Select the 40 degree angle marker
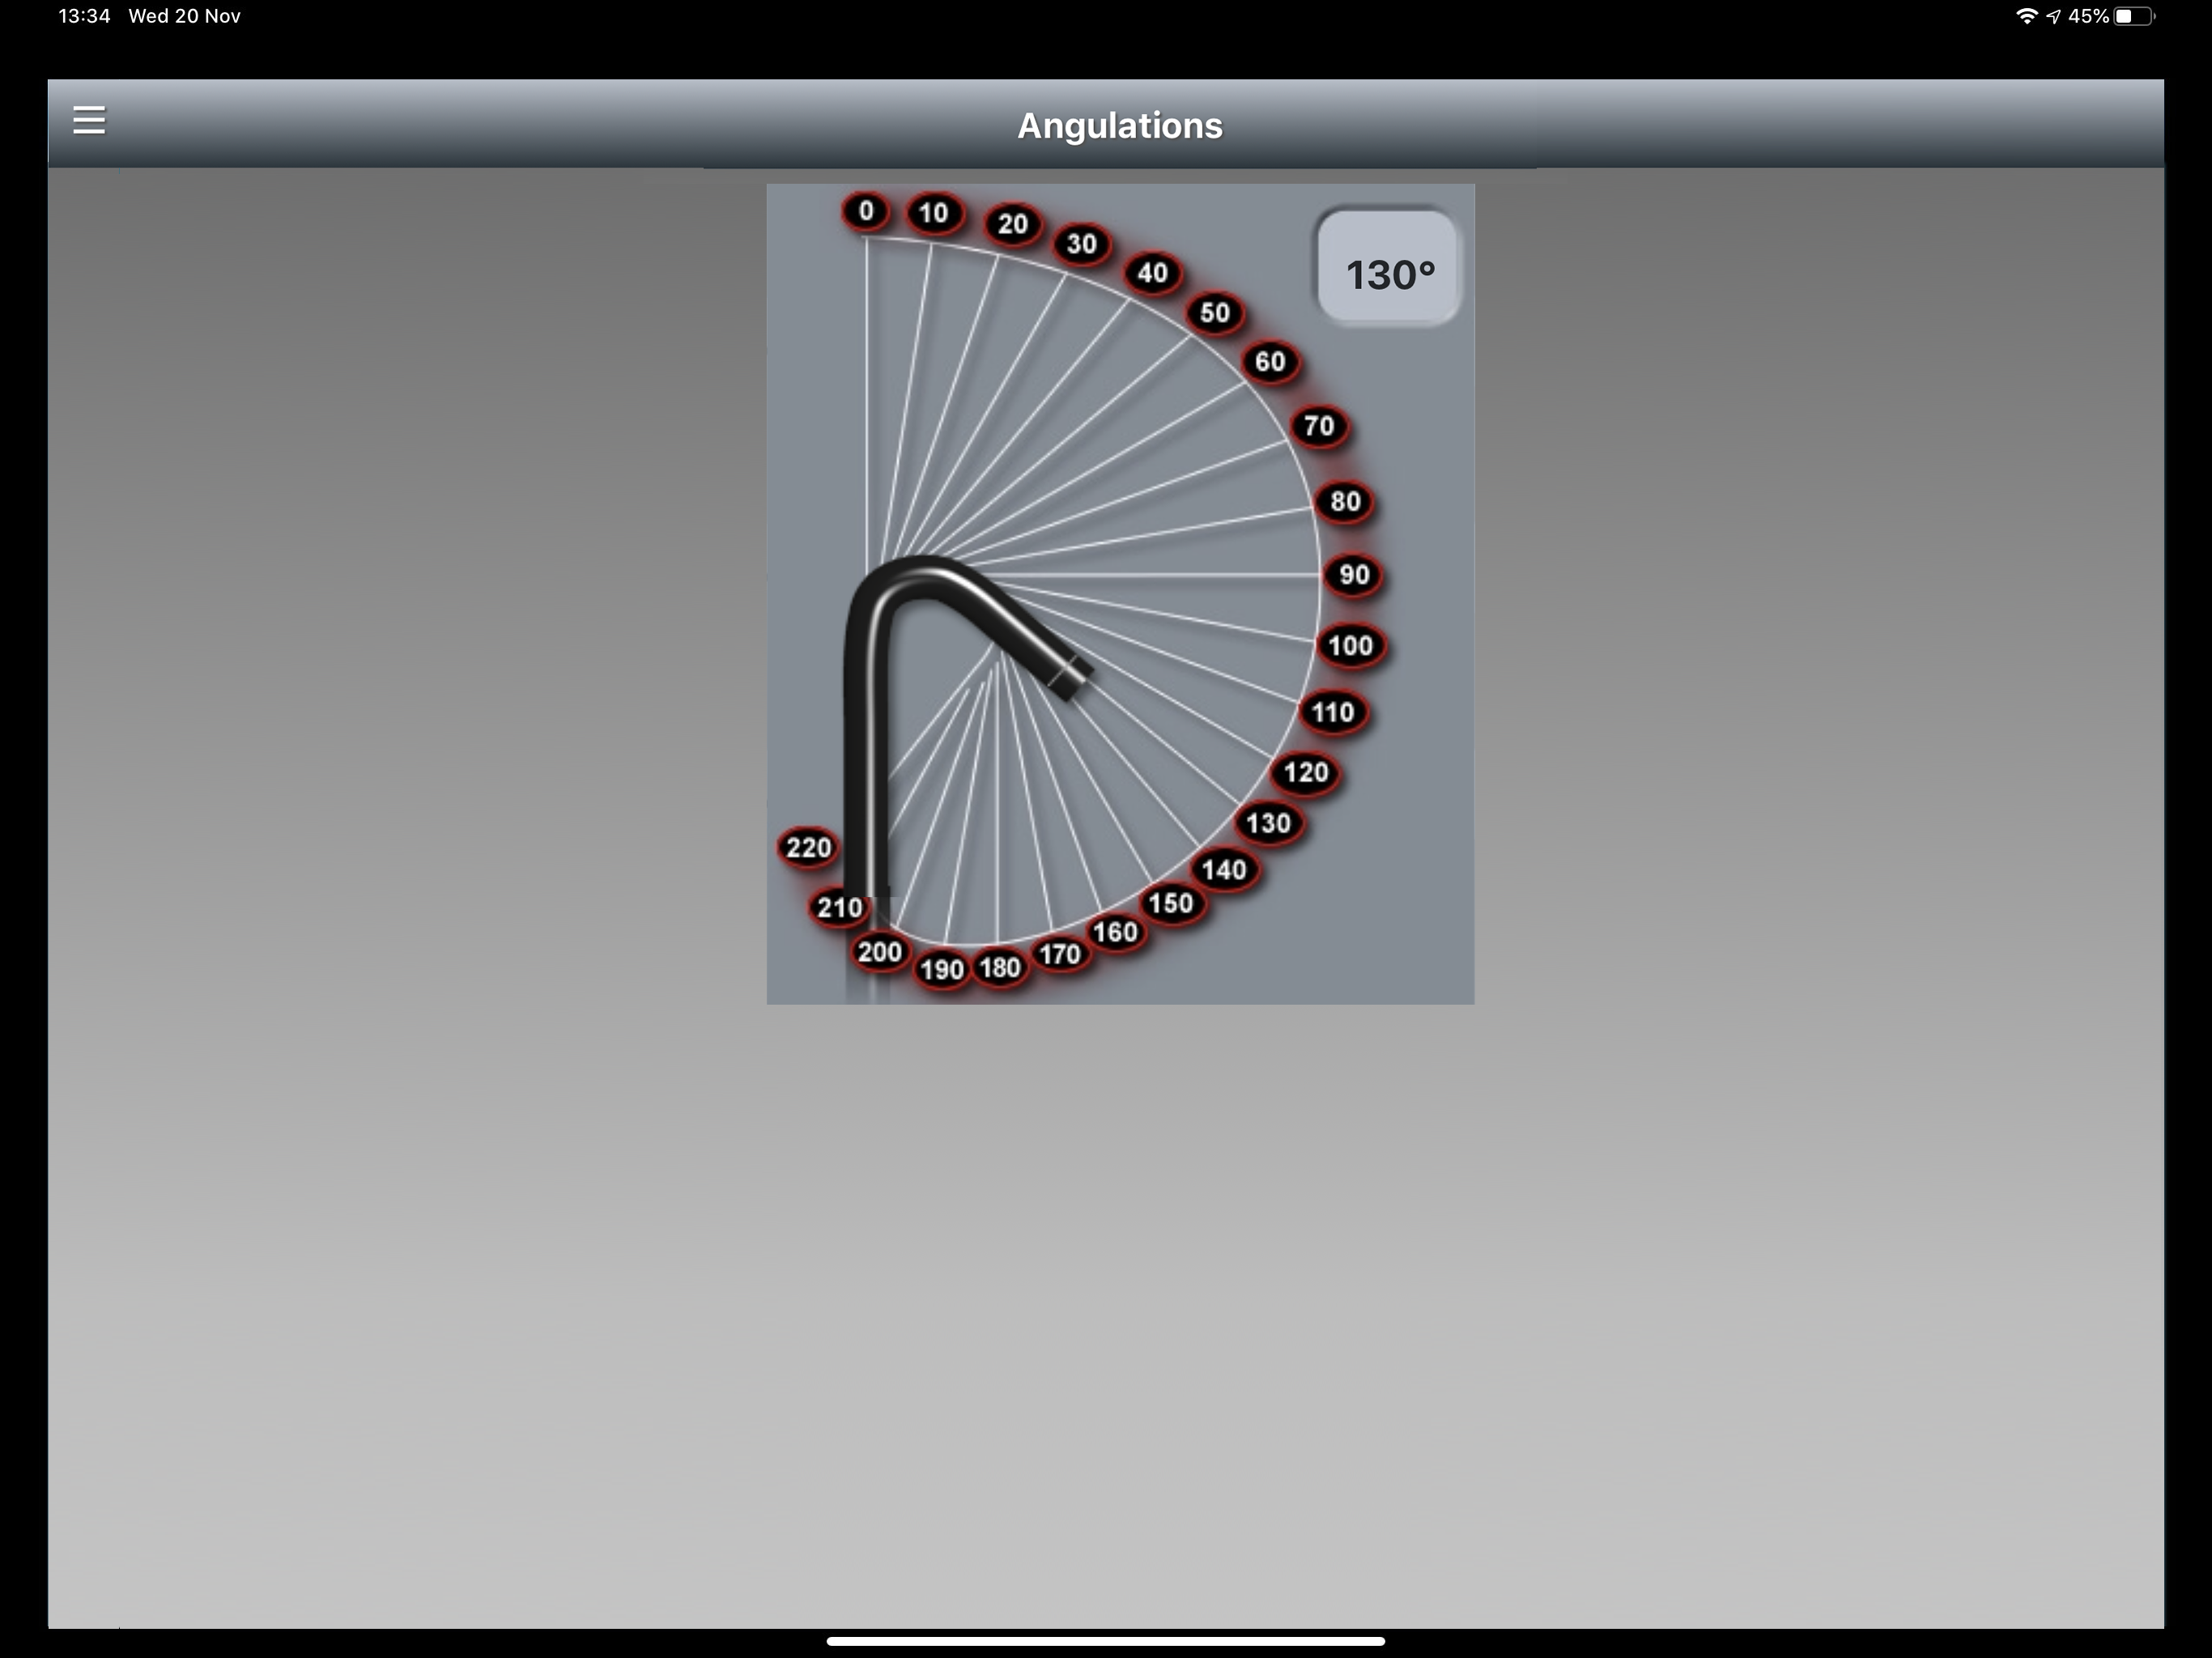Image resolution: width=2212 pixels, height=1658 pixels. (x=1152, y=273)
